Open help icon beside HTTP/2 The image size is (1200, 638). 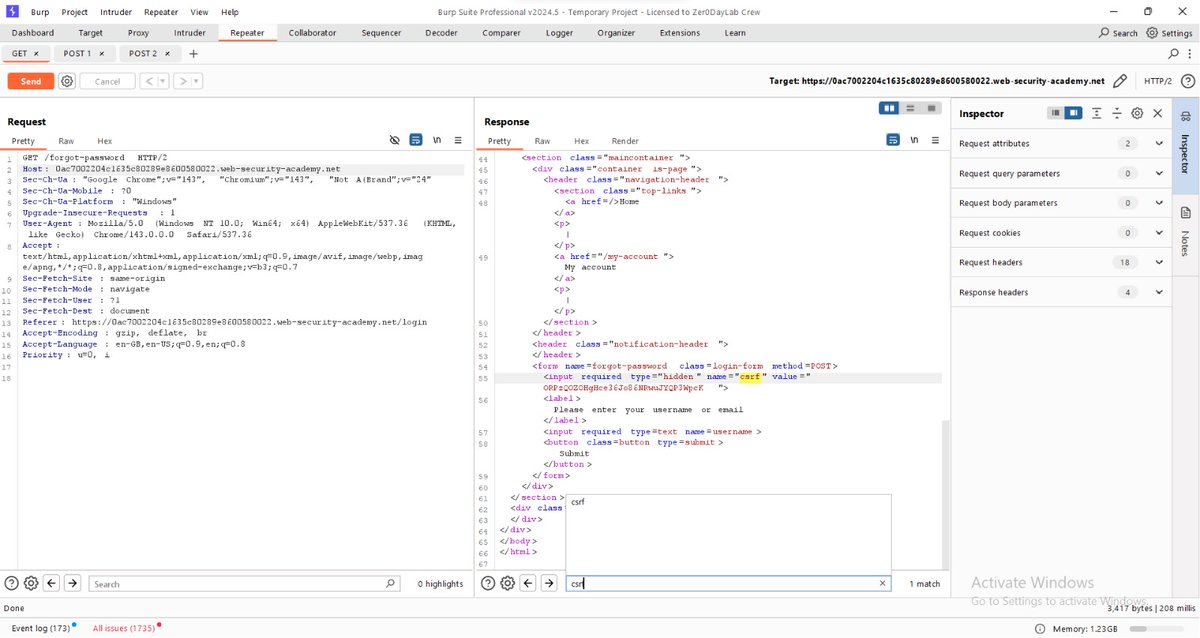click(1186, 81)
